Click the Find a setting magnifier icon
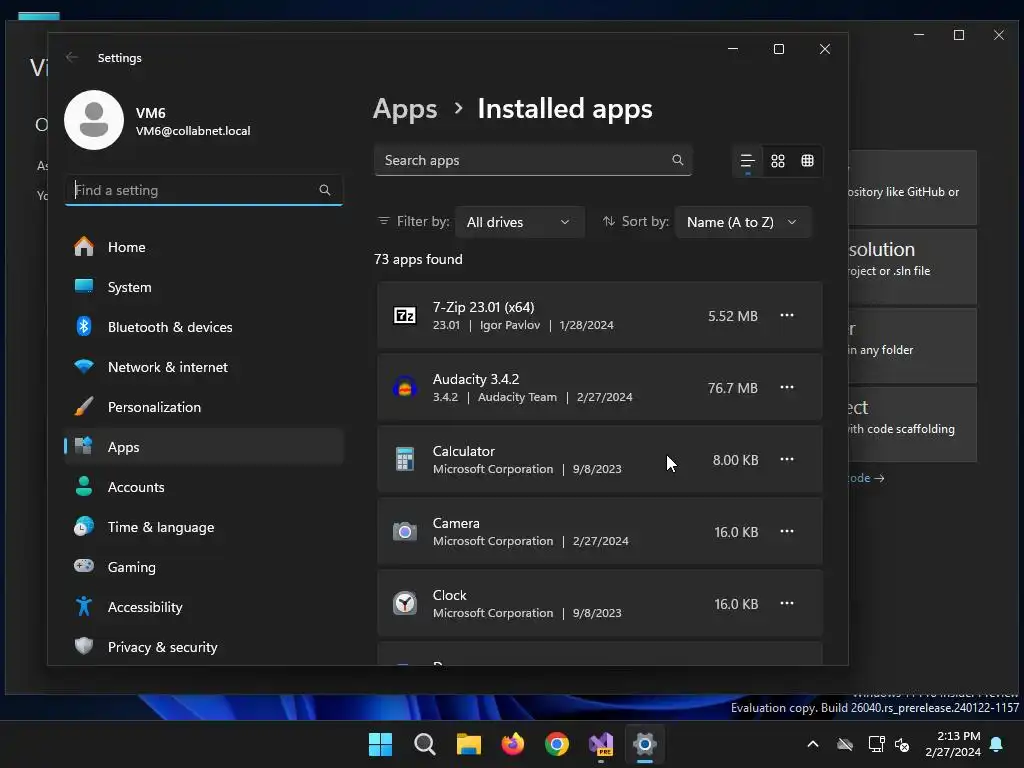 point(325,190)
